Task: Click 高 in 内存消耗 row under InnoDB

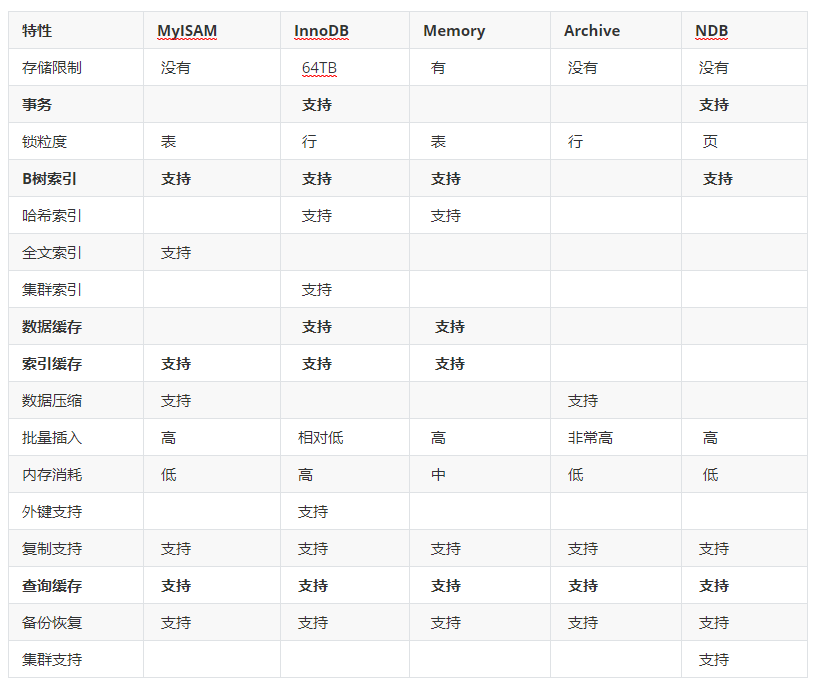Action: coord(306,475)
